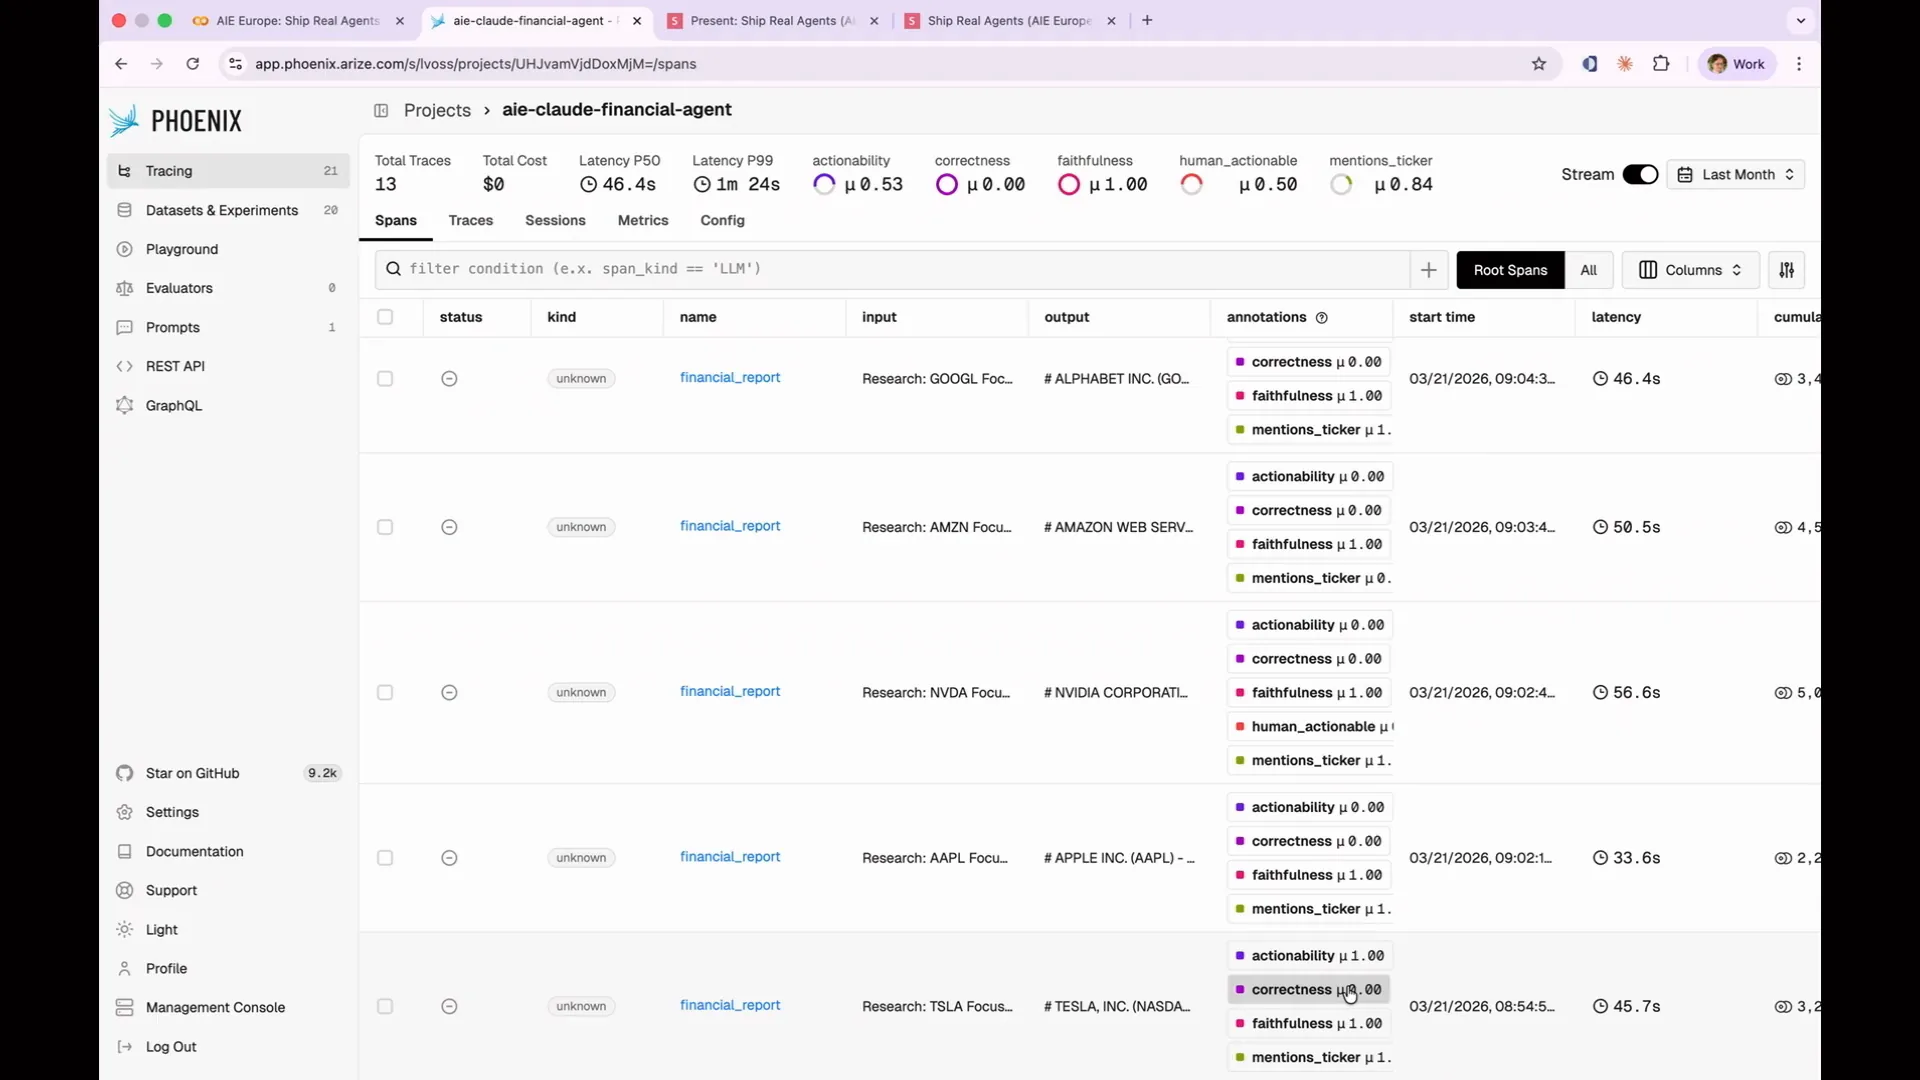Expand NVDA row human_actionable annotation

[x=1311, y=727]
